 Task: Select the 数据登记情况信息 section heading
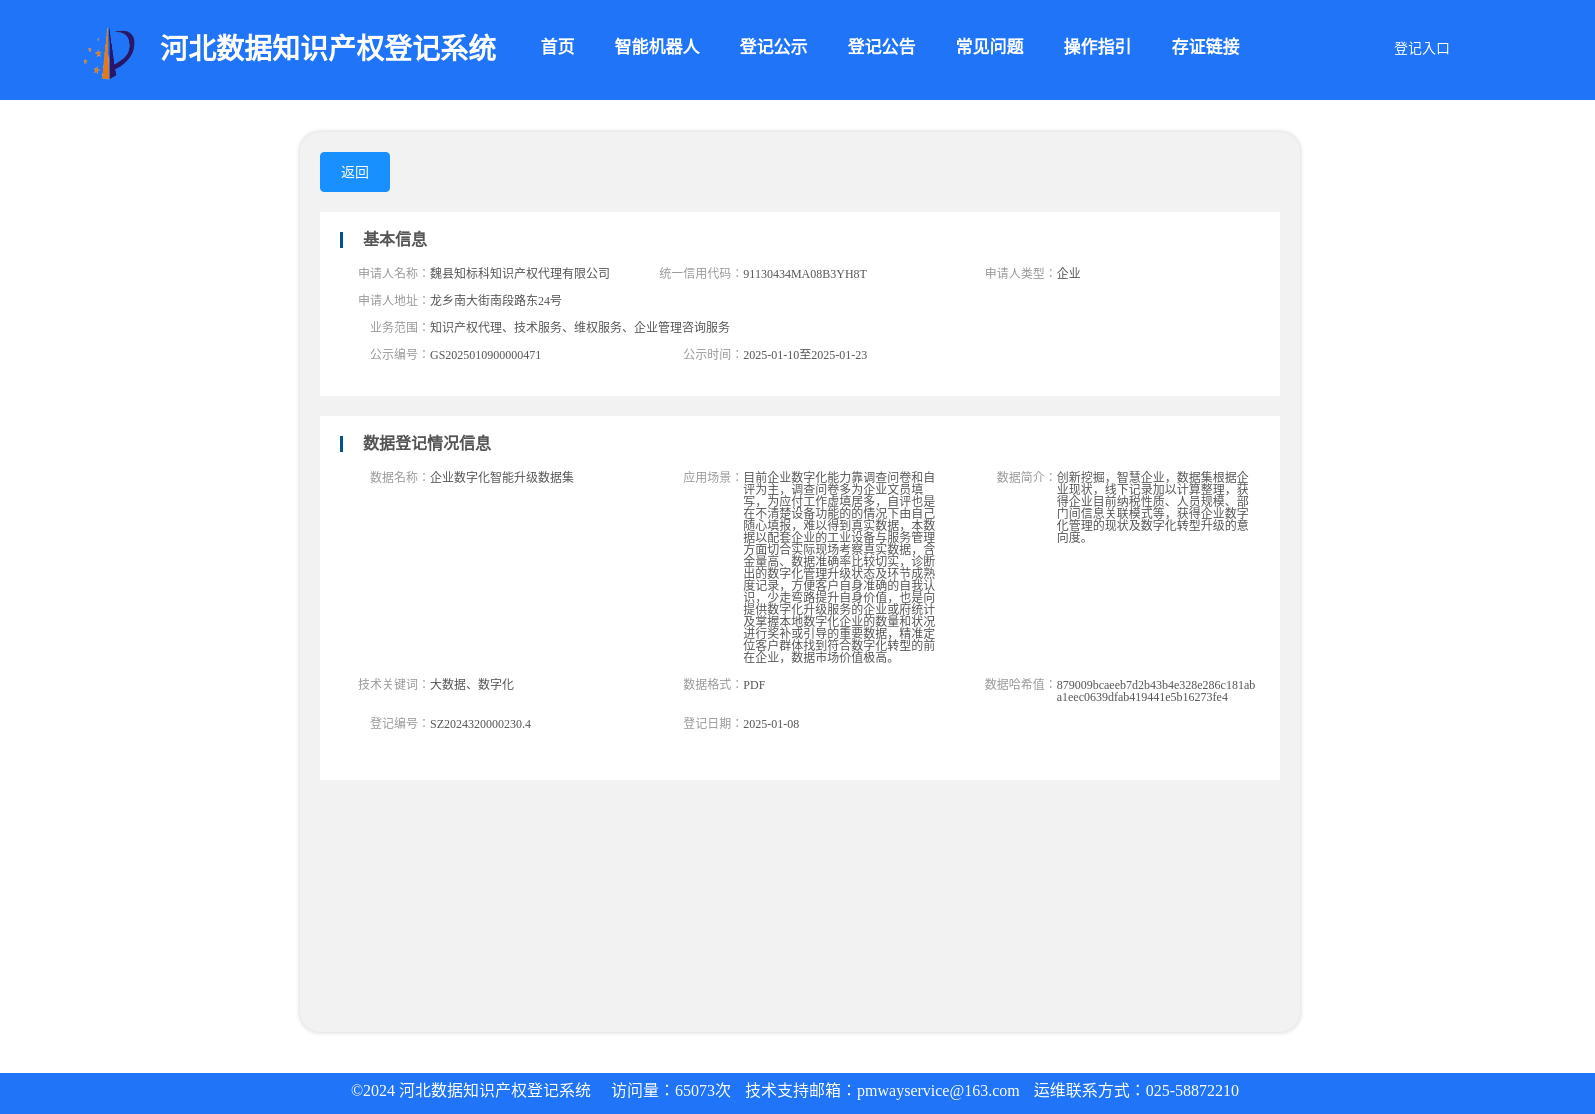[x=427, y=443]
